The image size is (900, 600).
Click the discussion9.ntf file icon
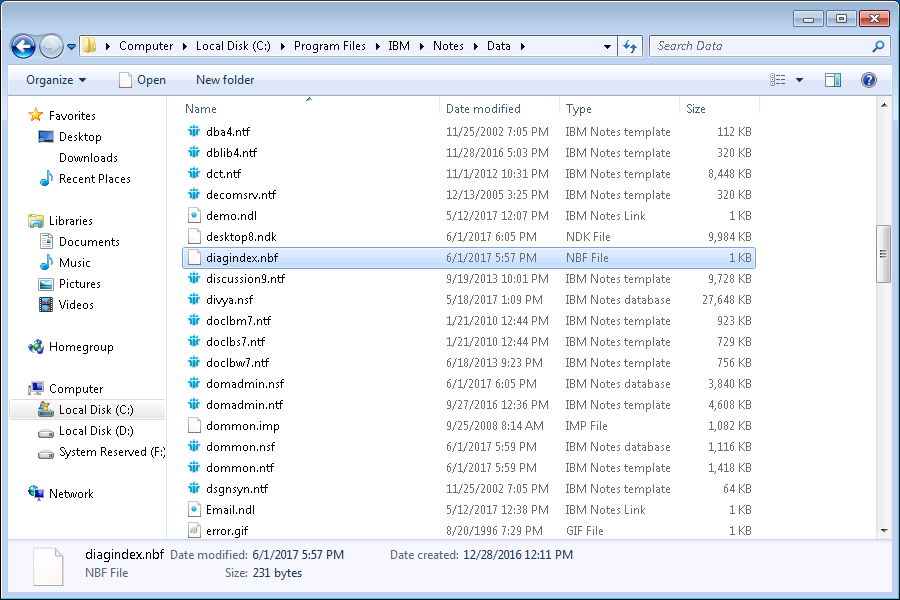click(x=194, y=278)
